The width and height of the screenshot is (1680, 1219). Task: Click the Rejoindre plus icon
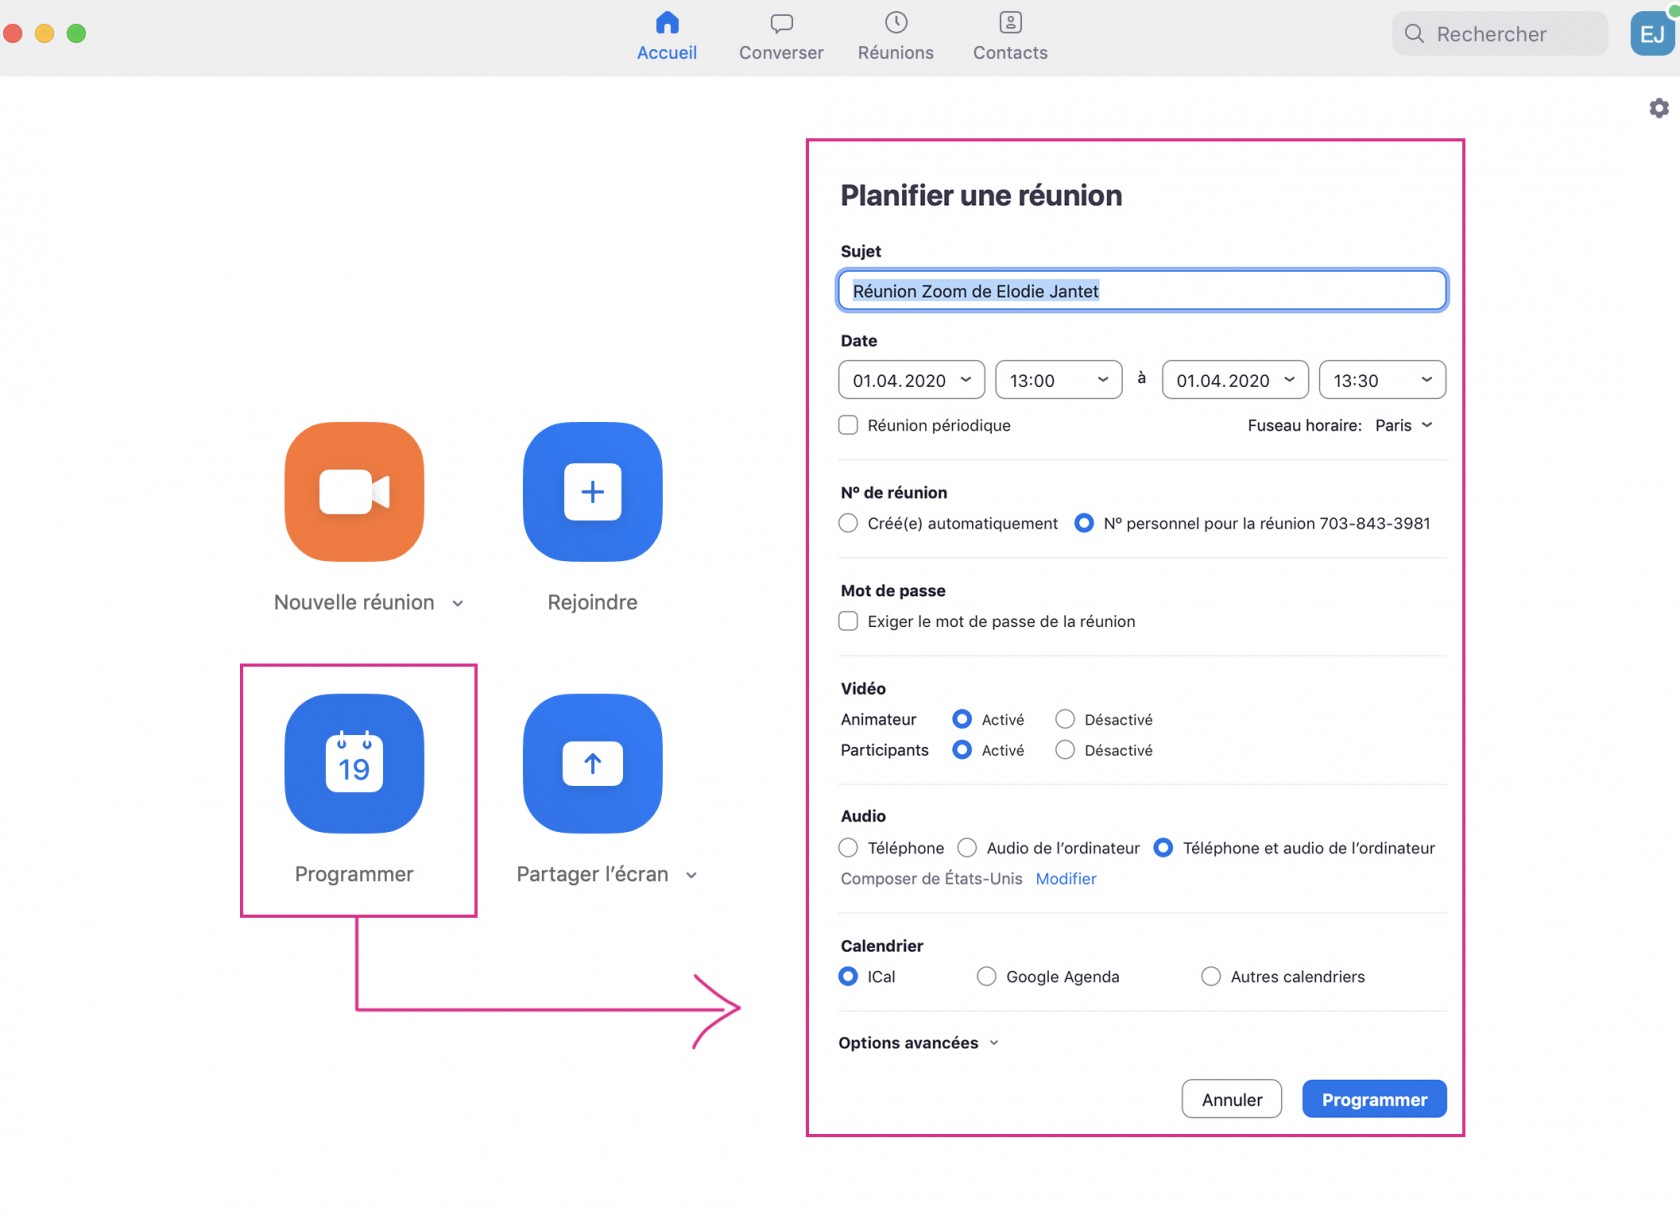click(x=592, y=492)
